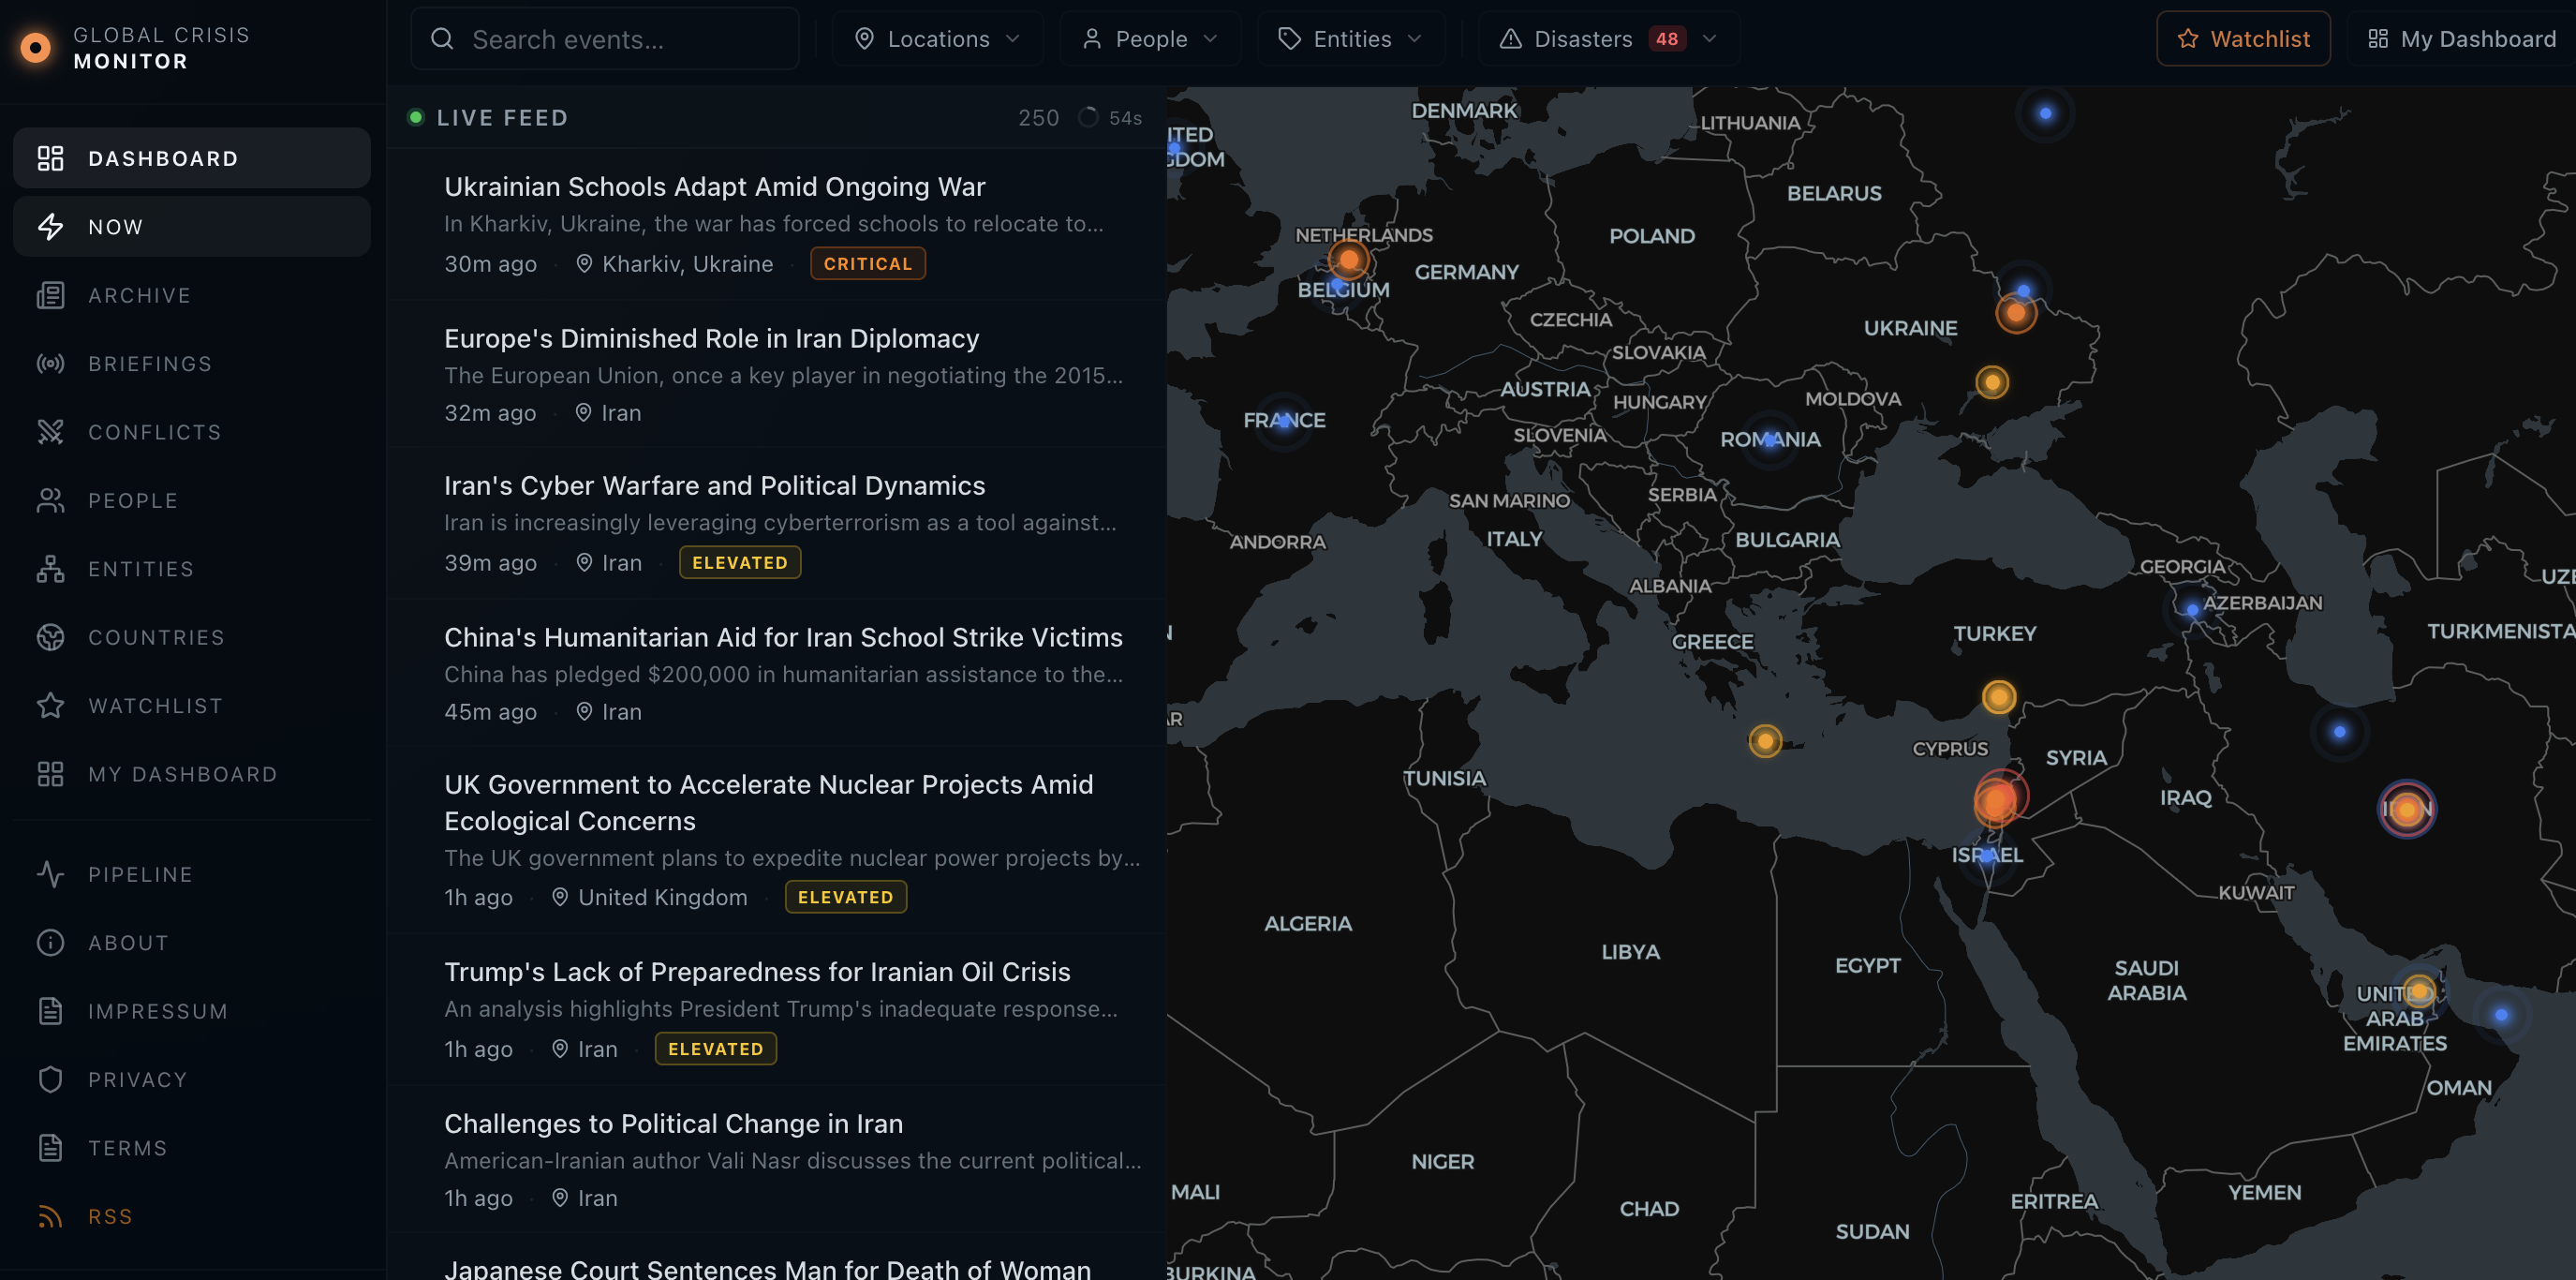Open 'Europe's Diminished Role in Iran Diplomacy' article

point(711,338)
